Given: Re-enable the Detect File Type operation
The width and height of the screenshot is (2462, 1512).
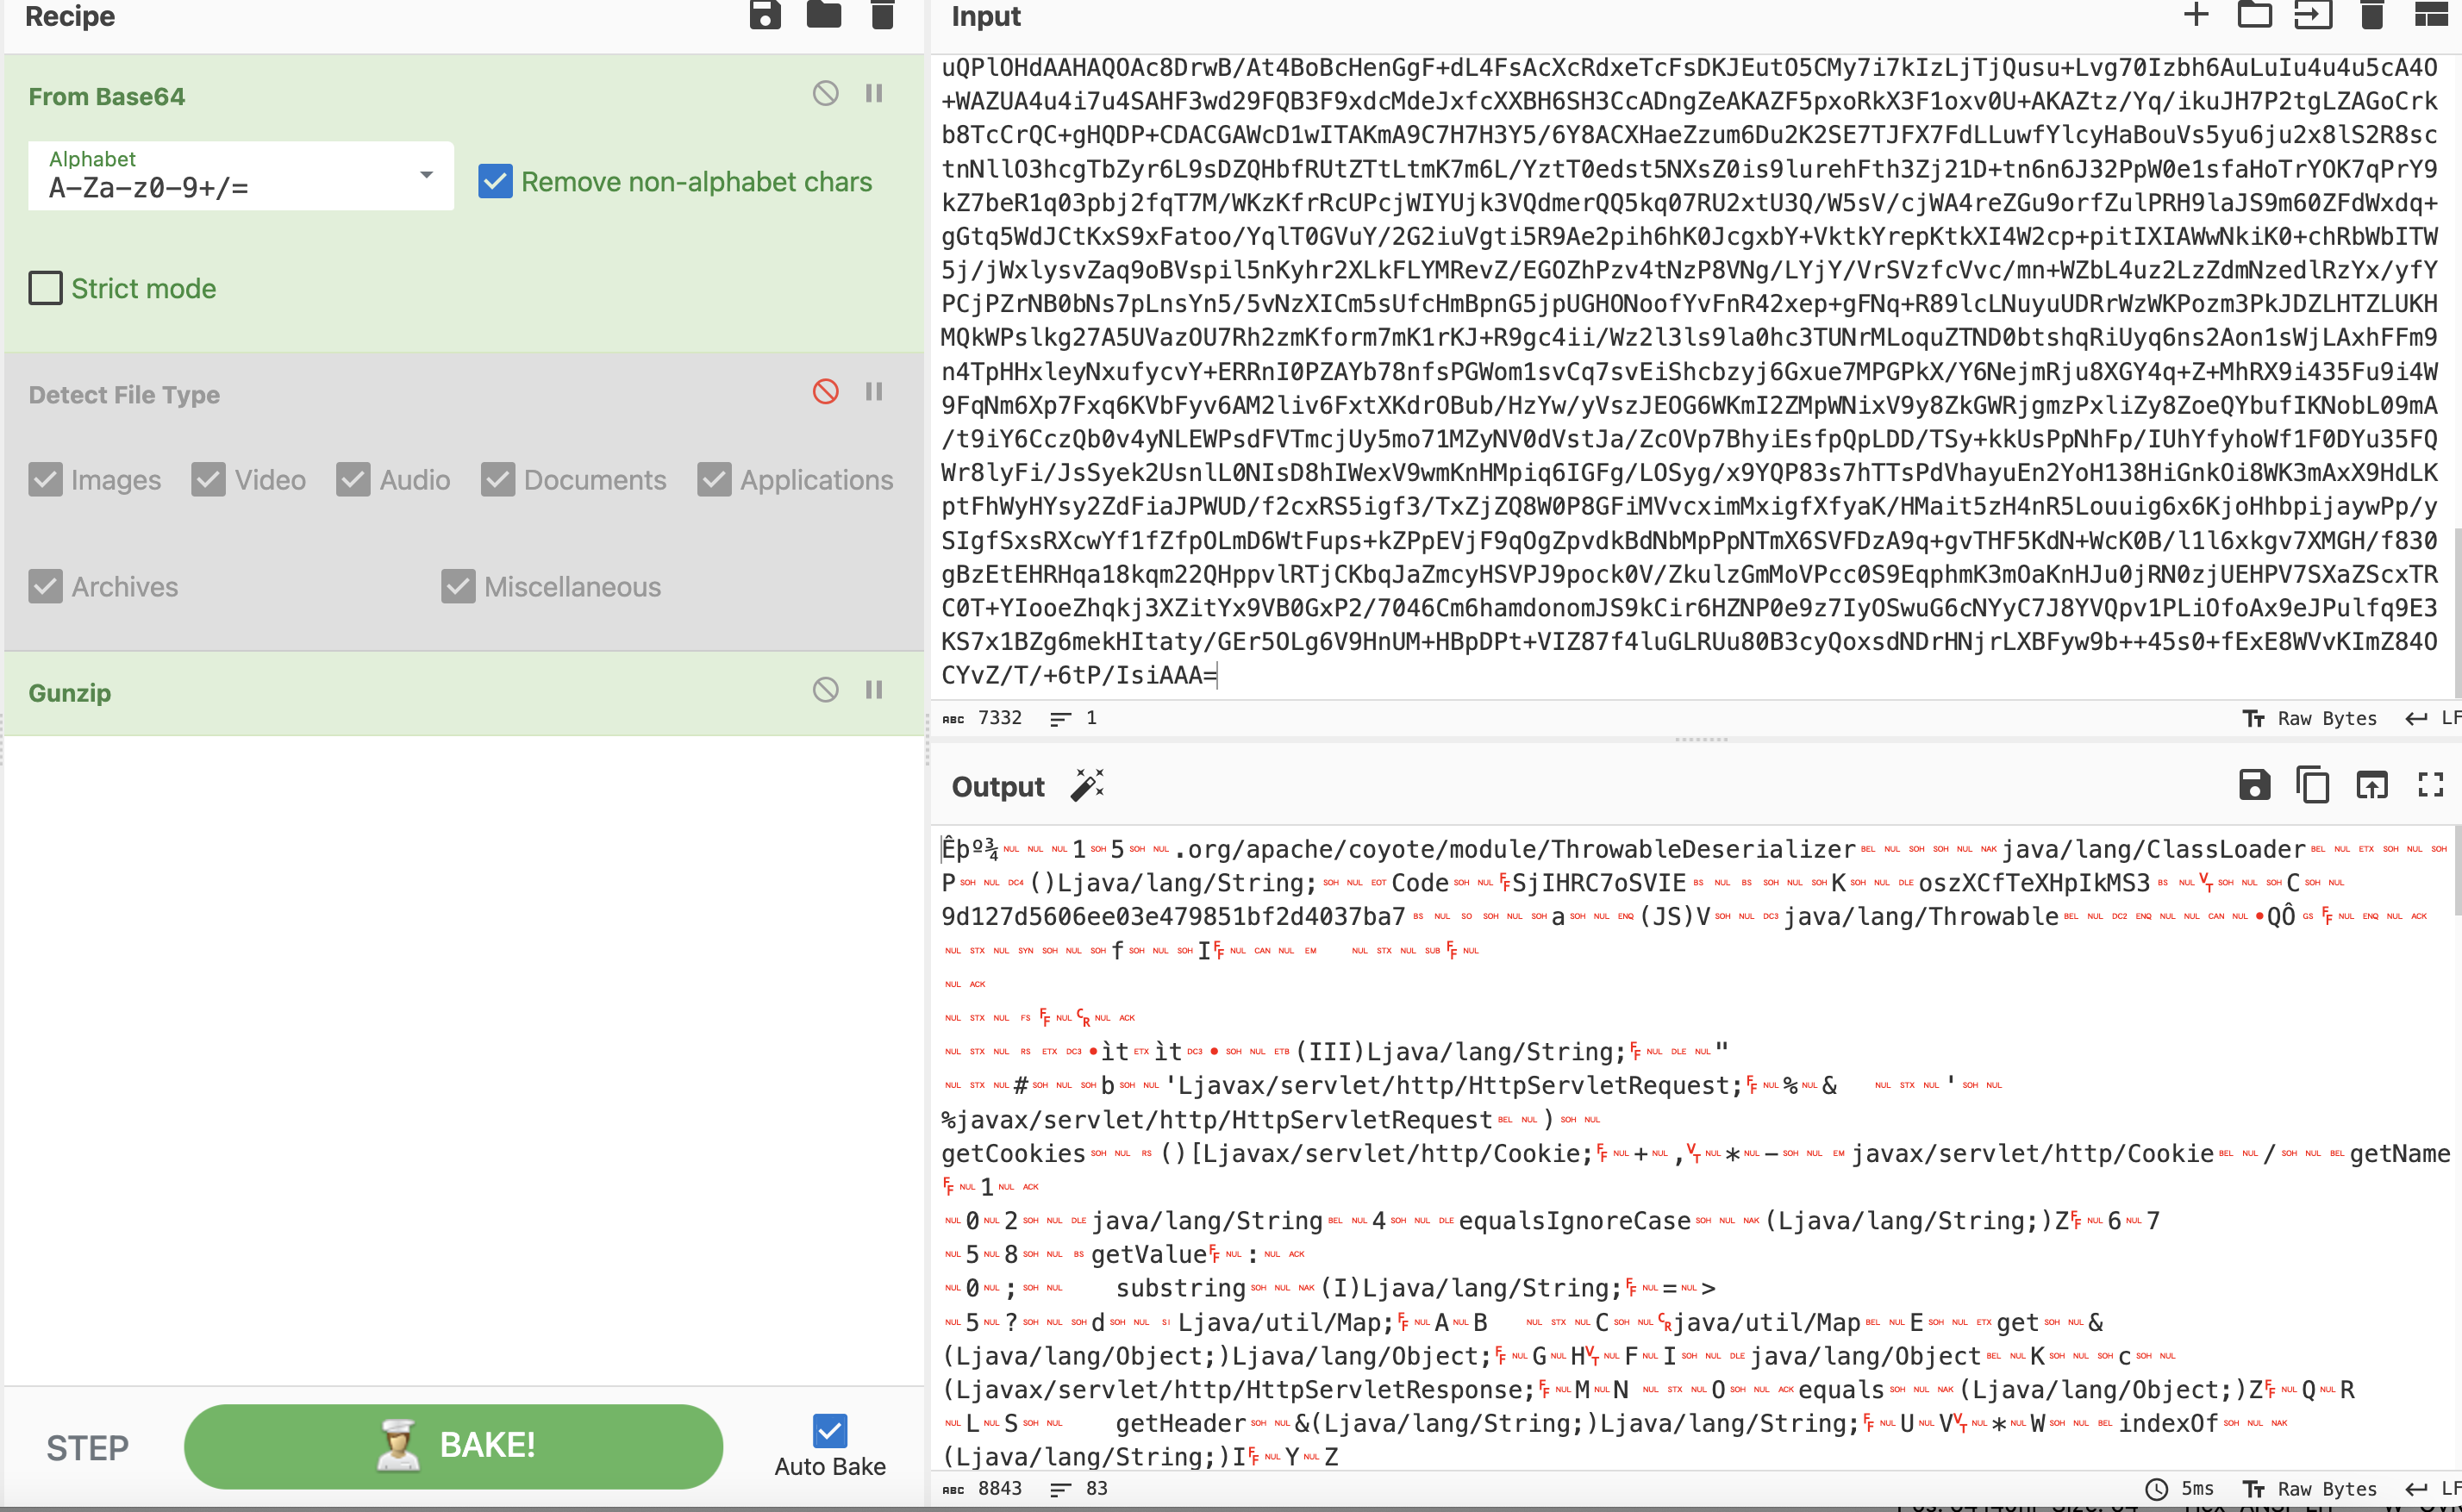Looking at the screenshot, I should click(x=825, y=392).
